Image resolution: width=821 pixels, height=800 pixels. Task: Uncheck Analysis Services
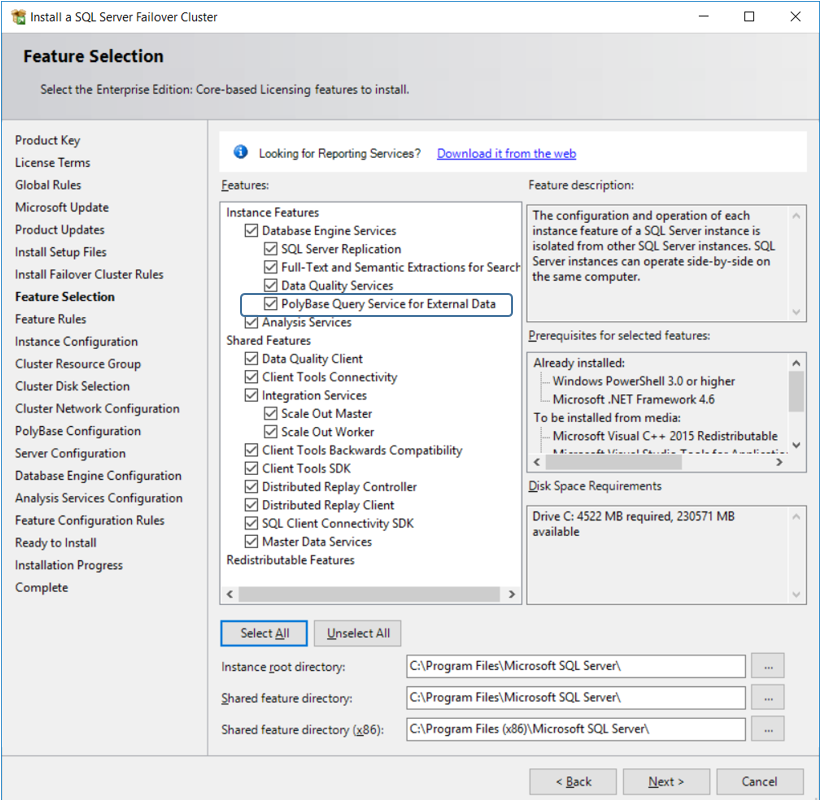[x=251, y=322]
